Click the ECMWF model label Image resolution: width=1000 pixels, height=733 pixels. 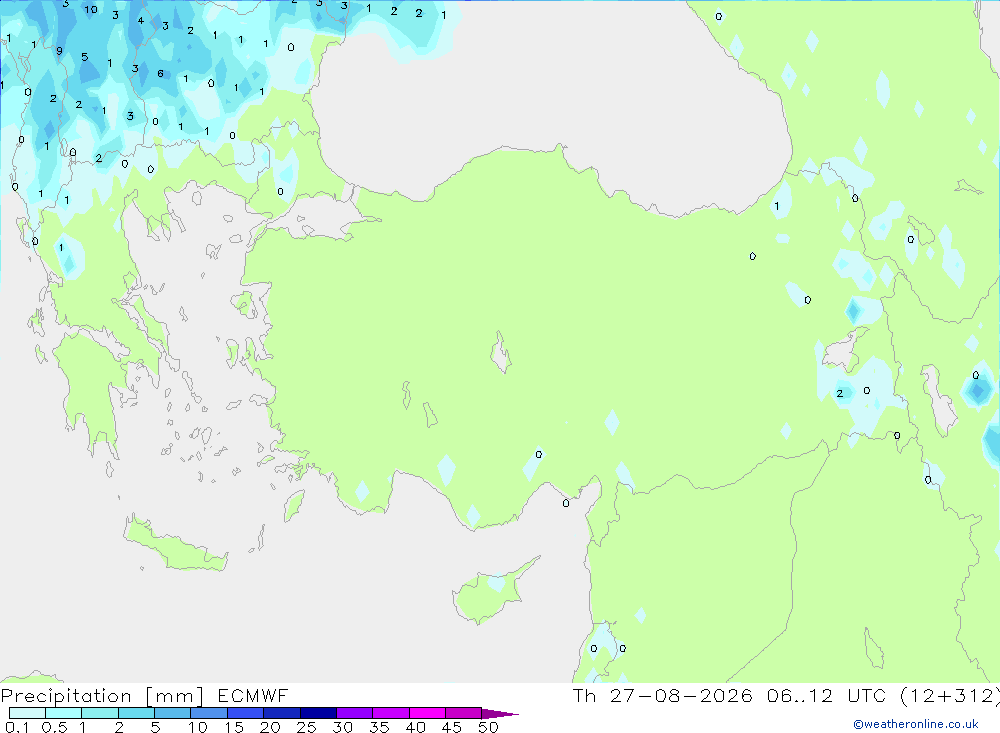point(253,695)
